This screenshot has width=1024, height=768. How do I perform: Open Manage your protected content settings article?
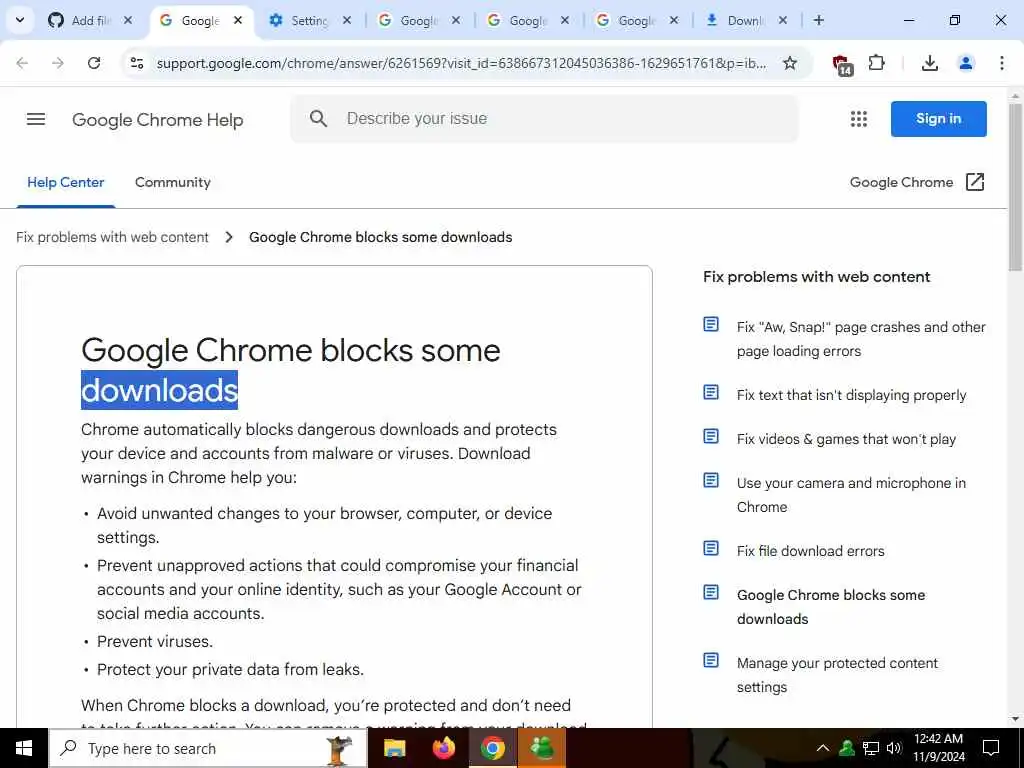point(837,675)
